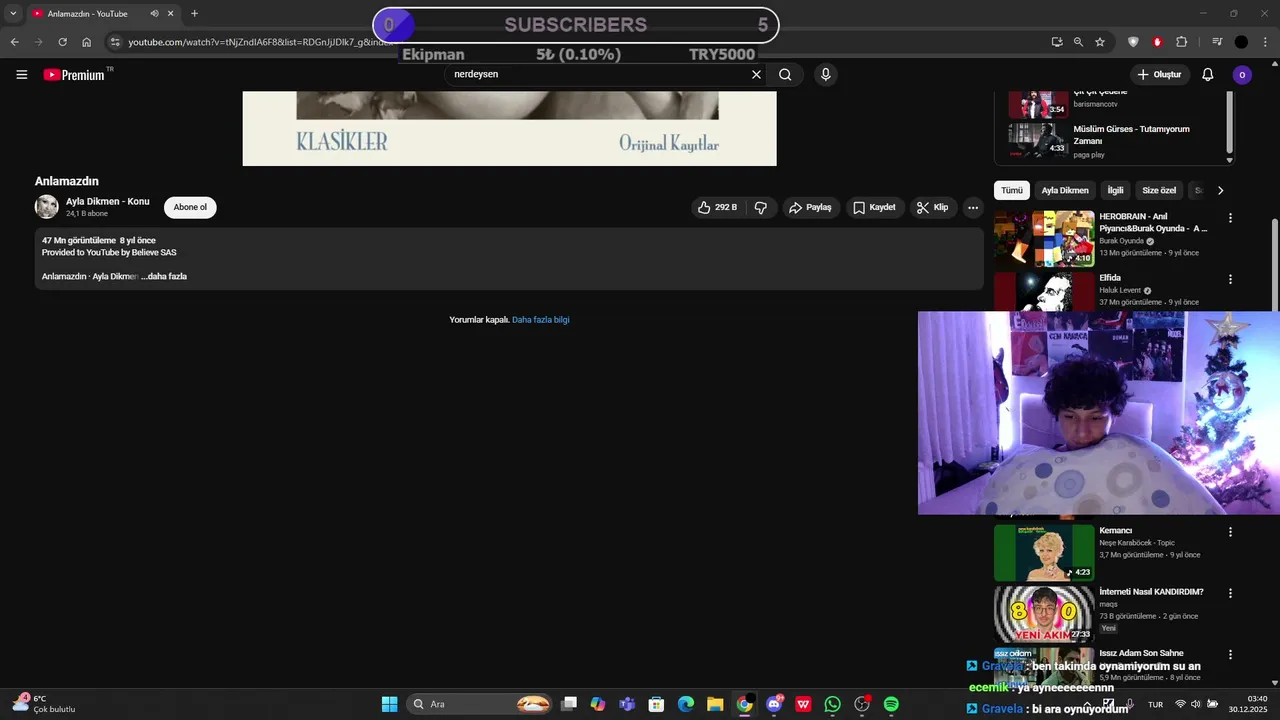Select the Tümü filter chip
1280x720 pixels.
(1012, 190)
